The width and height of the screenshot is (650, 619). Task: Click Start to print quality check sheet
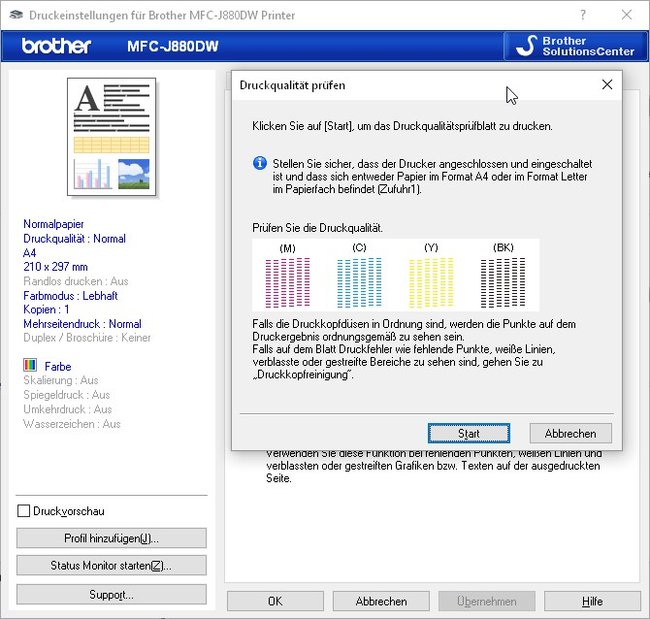coord(468,433)
